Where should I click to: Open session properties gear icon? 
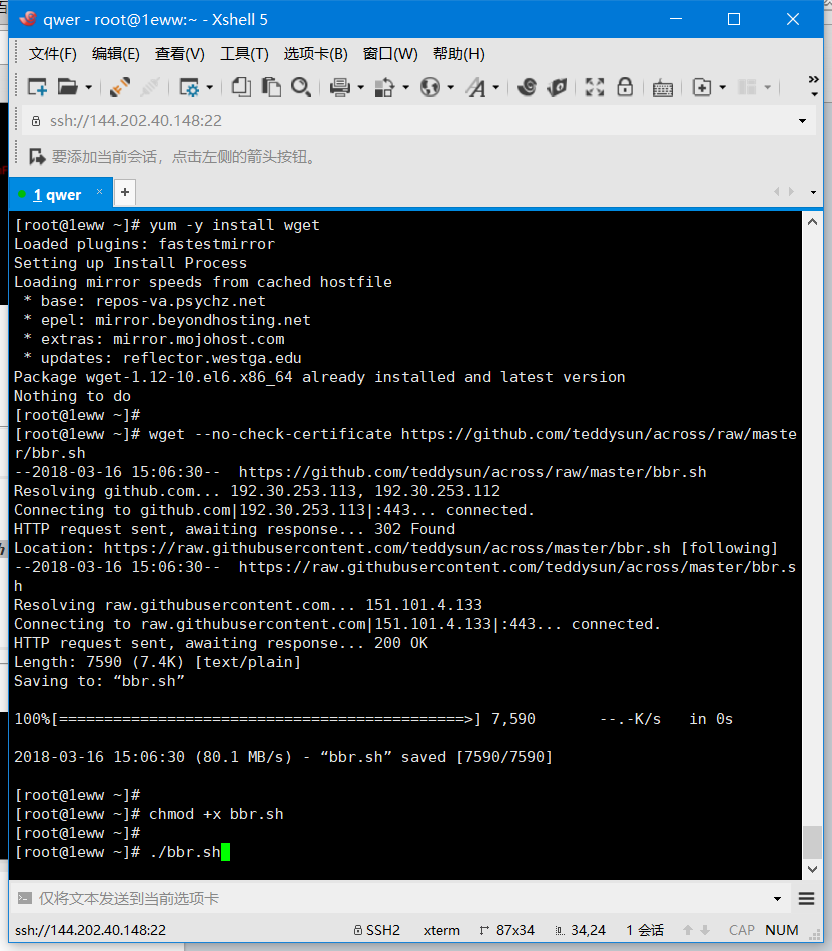pos(190,87)
